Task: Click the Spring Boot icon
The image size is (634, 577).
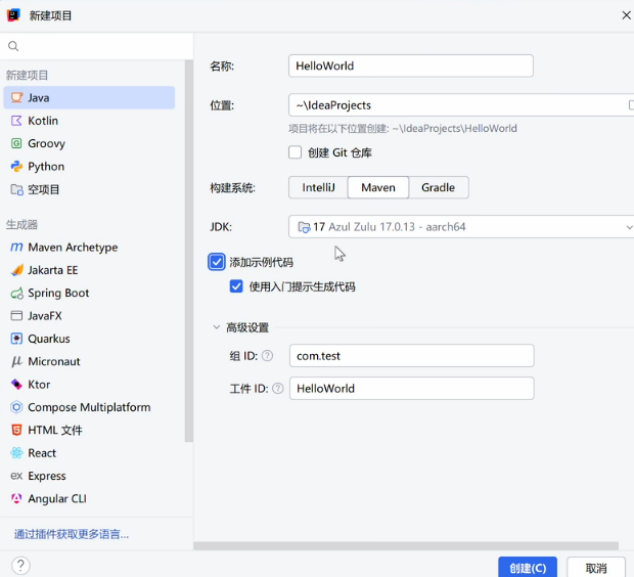Action: click(17, 293)
